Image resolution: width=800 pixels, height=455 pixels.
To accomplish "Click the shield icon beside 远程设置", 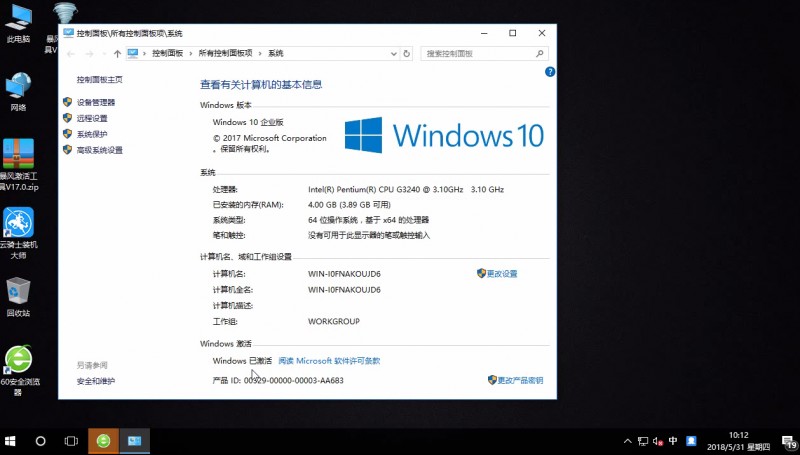I will coord(67,118).
